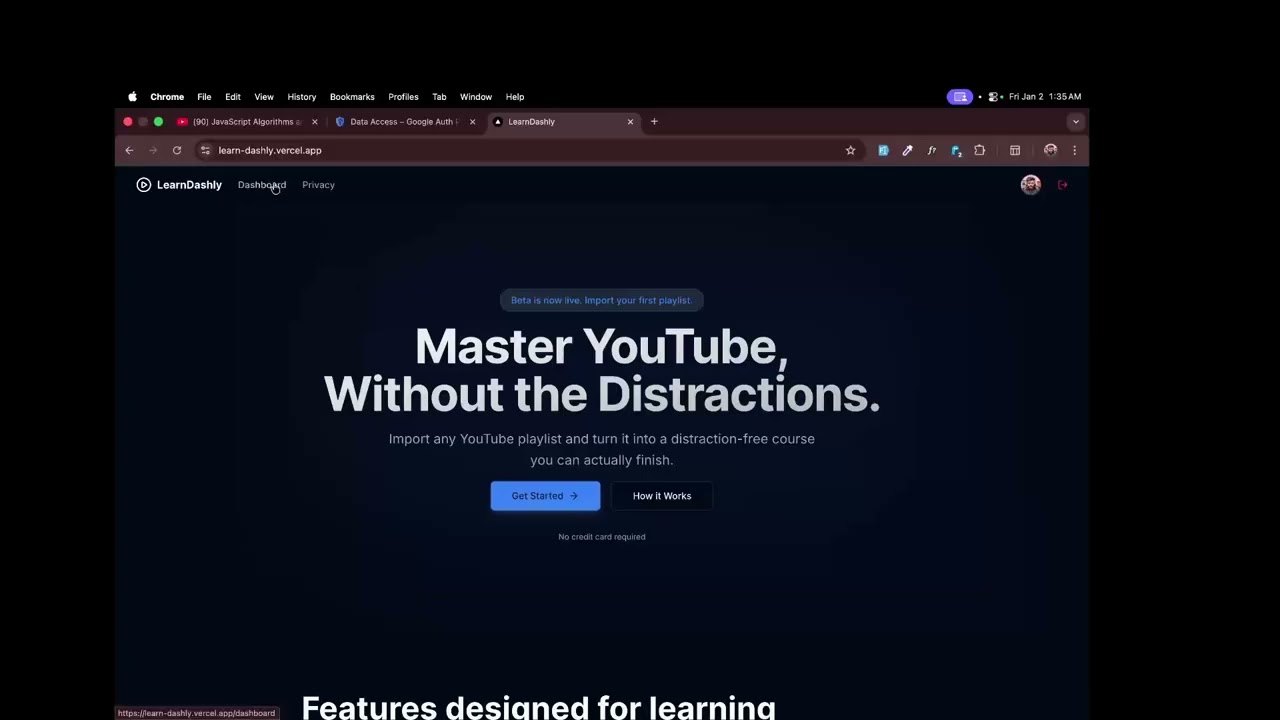1280x720 pixels.
Task: Click the 'Features designed for learning' heading
Action: [538, 708]
